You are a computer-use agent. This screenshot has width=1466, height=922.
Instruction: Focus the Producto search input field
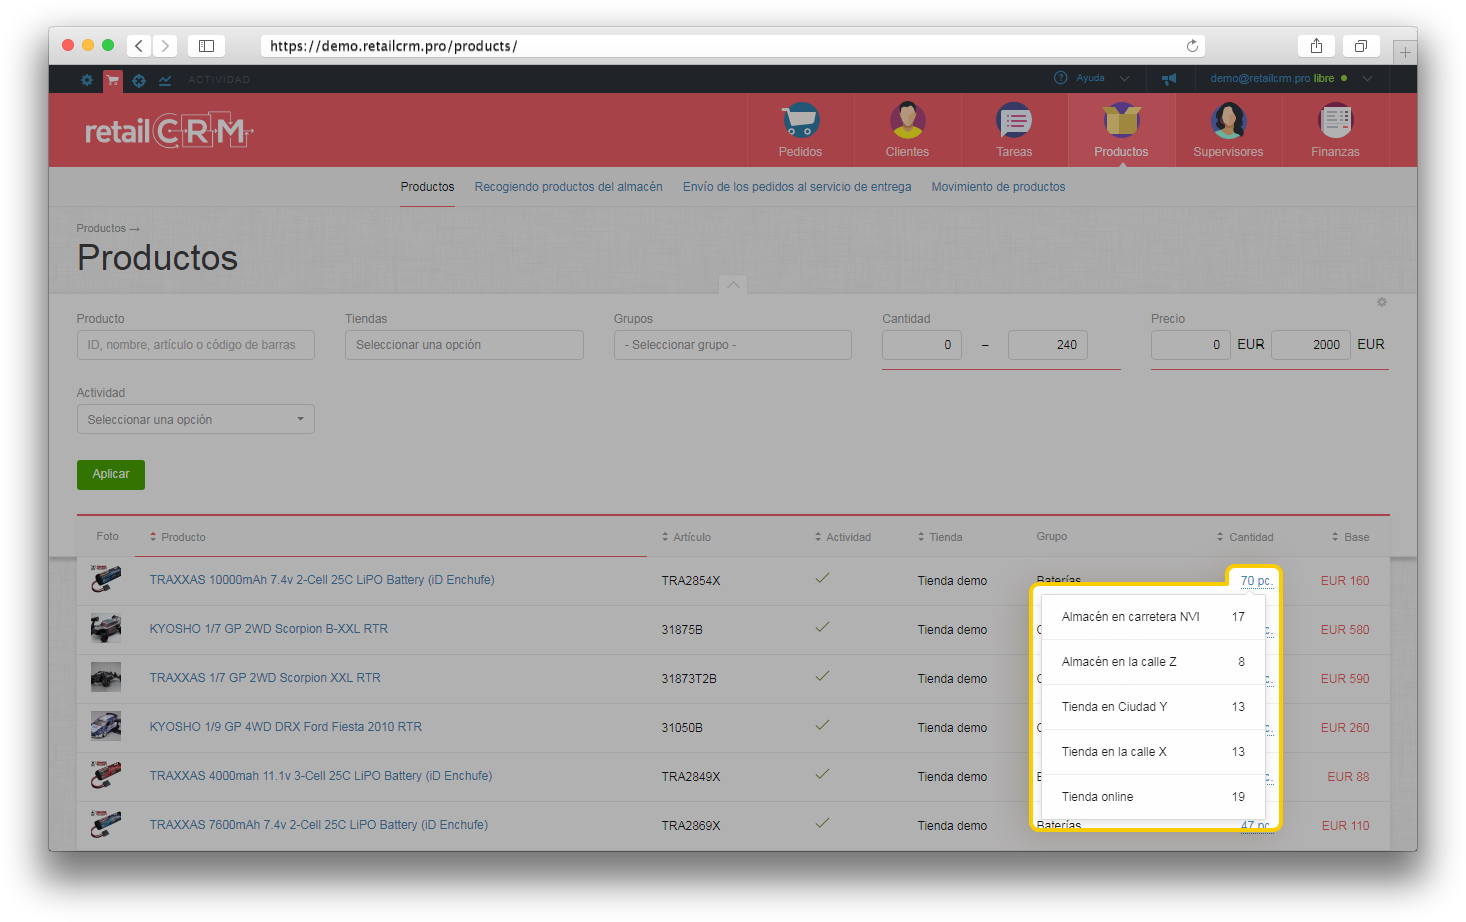coord(196,345)
